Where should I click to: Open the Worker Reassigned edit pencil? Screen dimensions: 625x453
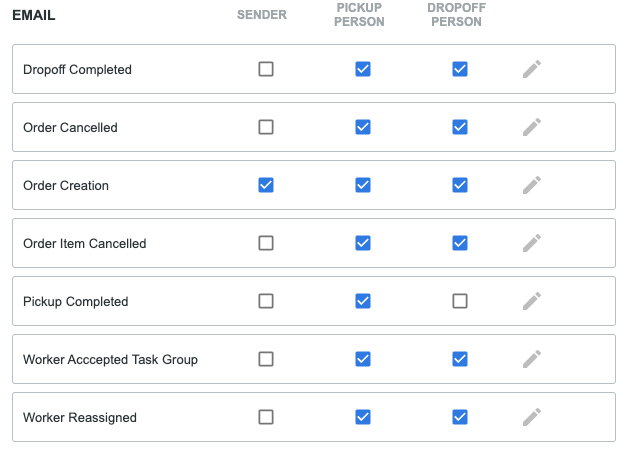click(x=532, y=417)
